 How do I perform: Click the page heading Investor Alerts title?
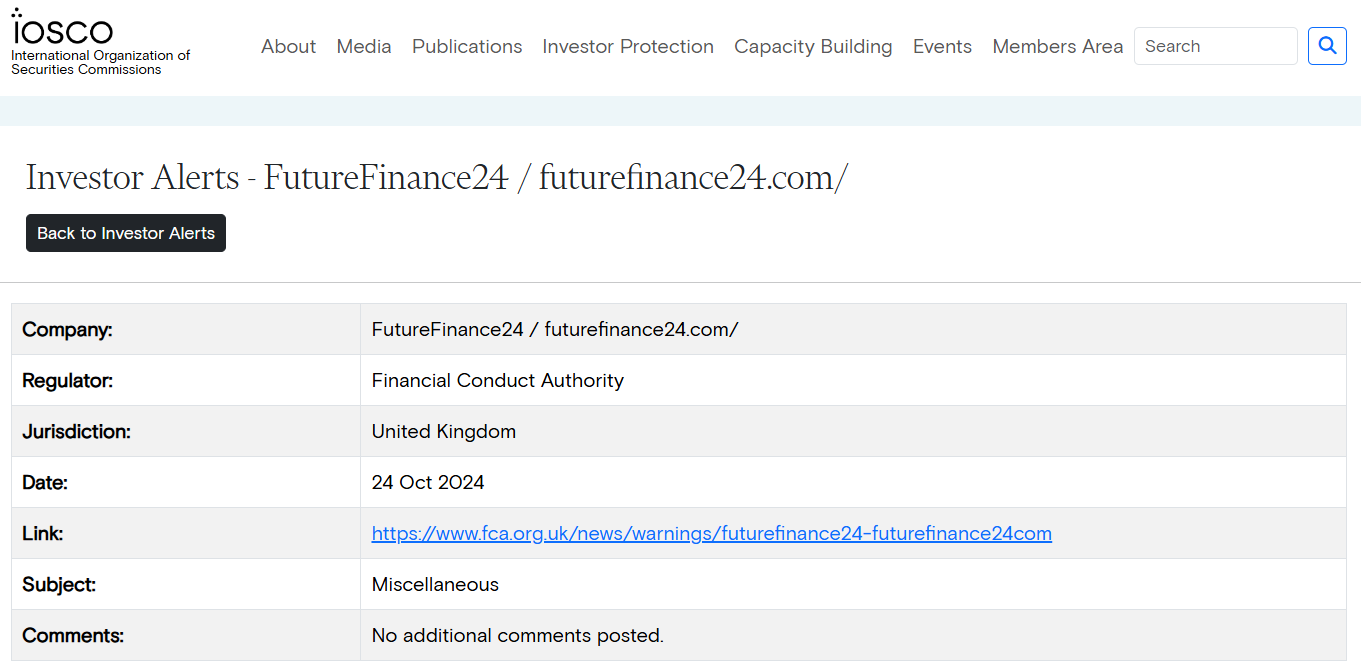(x=437, y=177)
